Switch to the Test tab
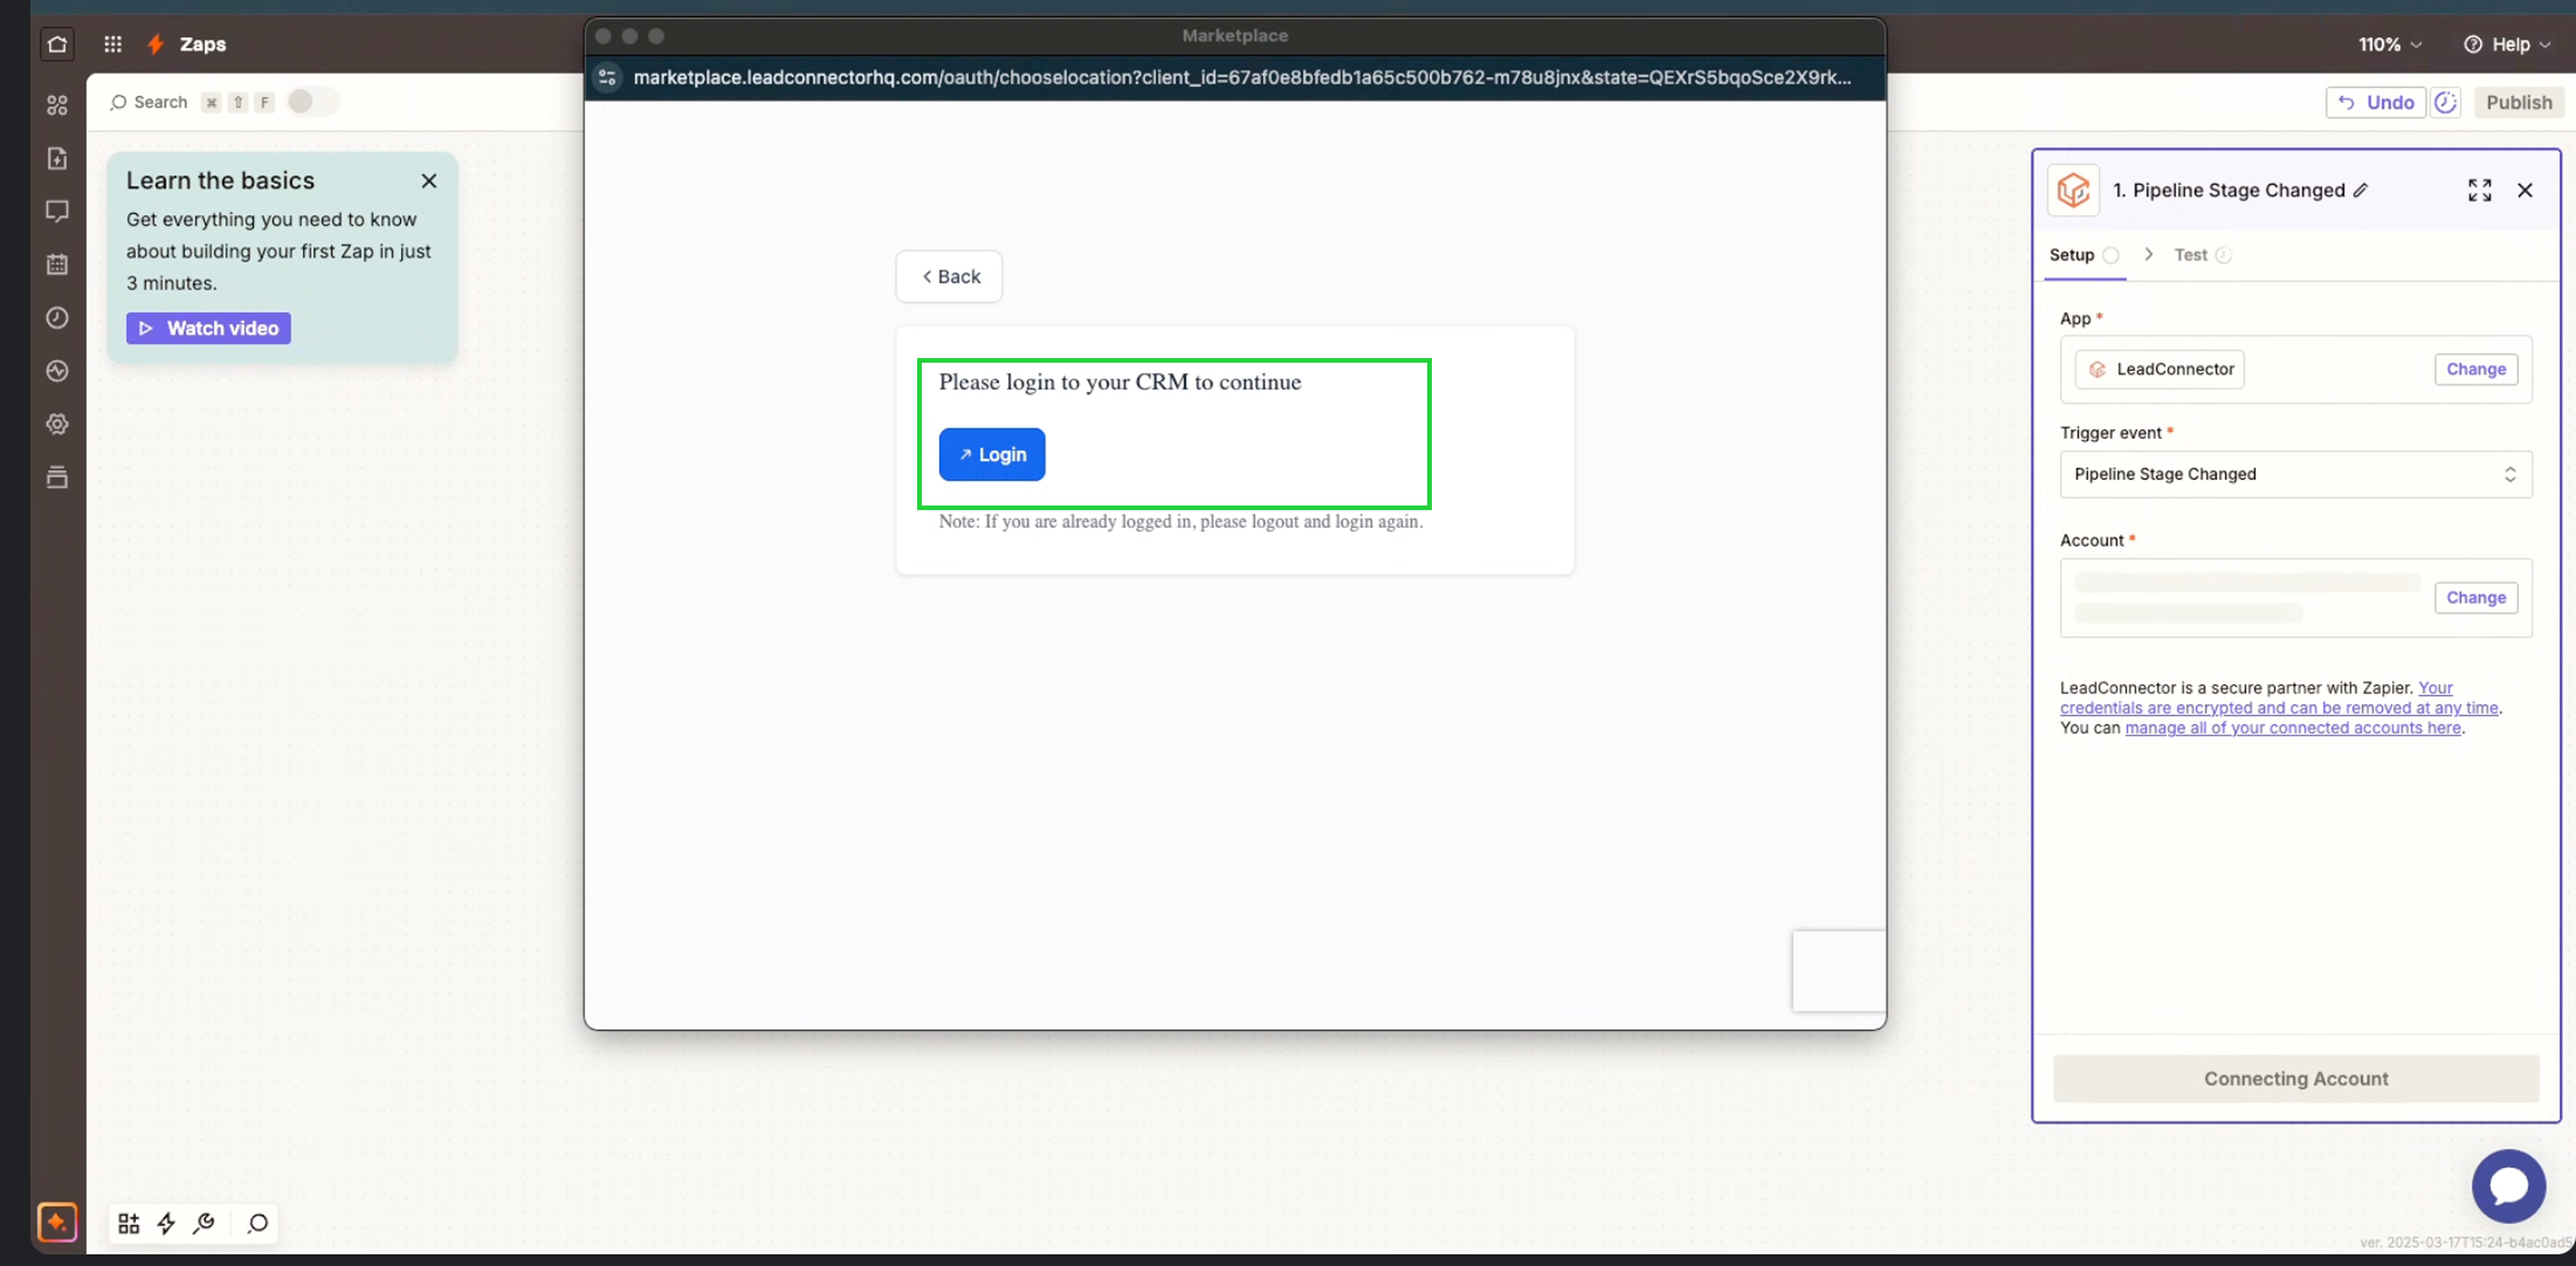This screenshot has height=1266, width=2576. (2191, 255)
